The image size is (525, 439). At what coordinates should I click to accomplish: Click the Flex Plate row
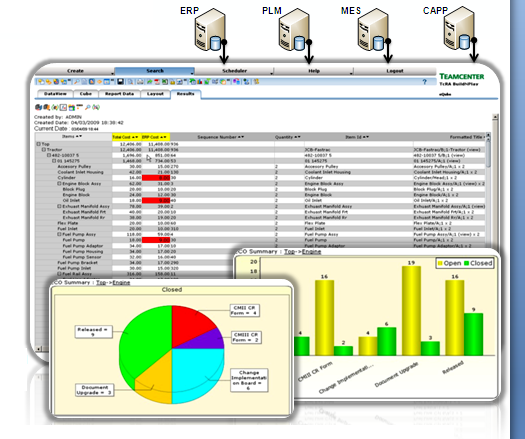(x=260, y=223)
